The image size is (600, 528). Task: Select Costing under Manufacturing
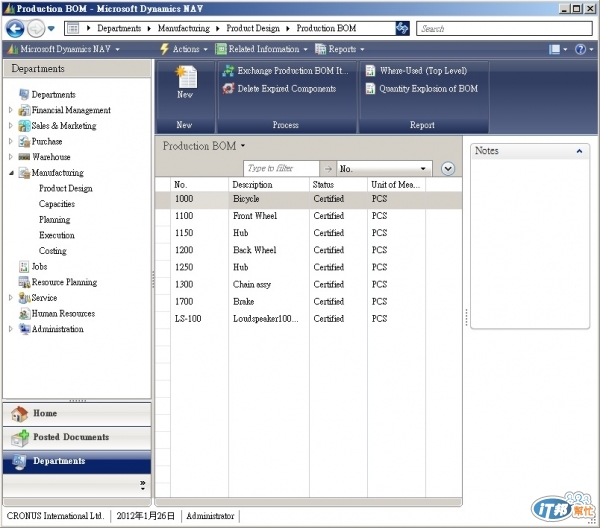click(52, 251)
